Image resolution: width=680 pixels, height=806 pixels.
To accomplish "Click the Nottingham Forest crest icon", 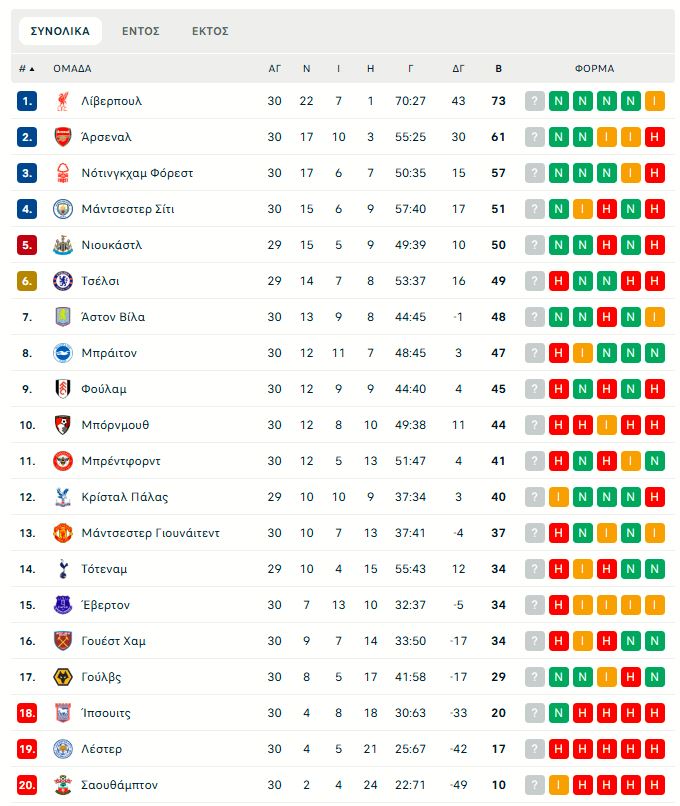I will (63, 173).
